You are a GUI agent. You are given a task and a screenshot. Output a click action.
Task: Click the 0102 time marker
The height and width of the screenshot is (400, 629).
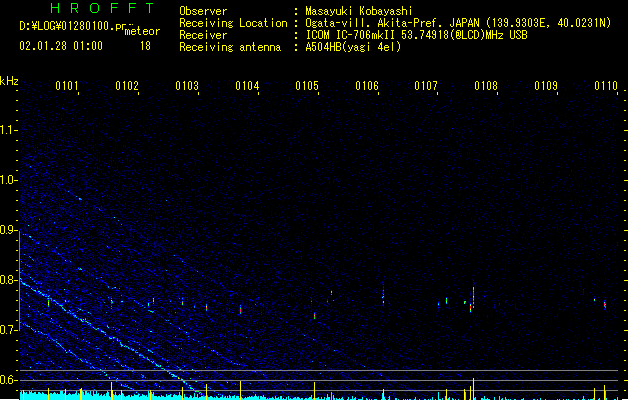point(127,86)
